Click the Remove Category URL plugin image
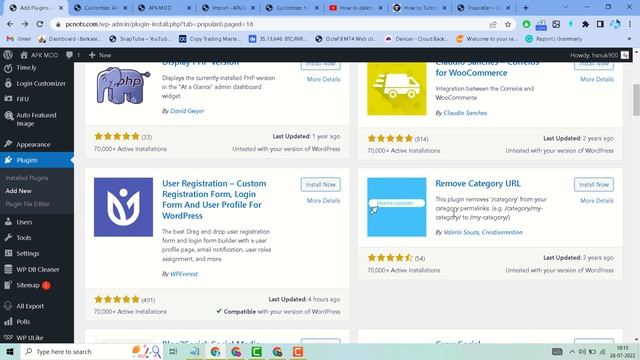The height and width of the screenshot is (360, 640). click(x=396, y=207)
